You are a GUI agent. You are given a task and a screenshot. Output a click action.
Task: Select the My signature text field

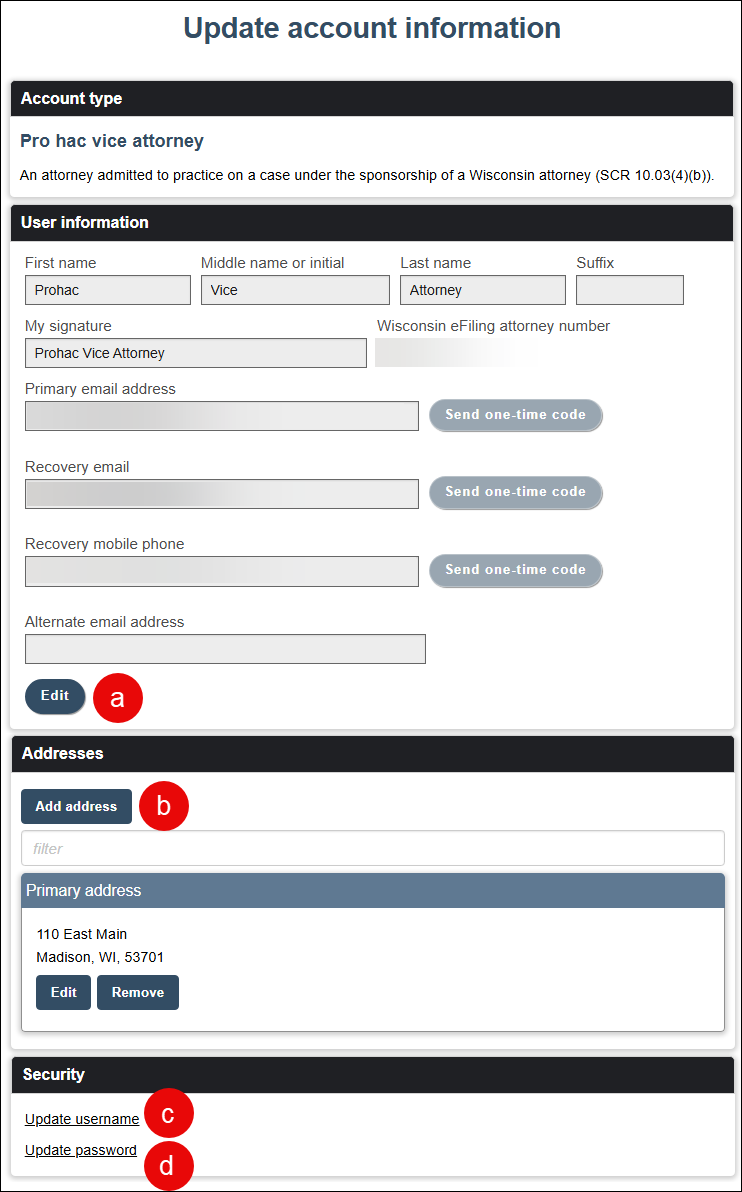(x=195, y=352)
